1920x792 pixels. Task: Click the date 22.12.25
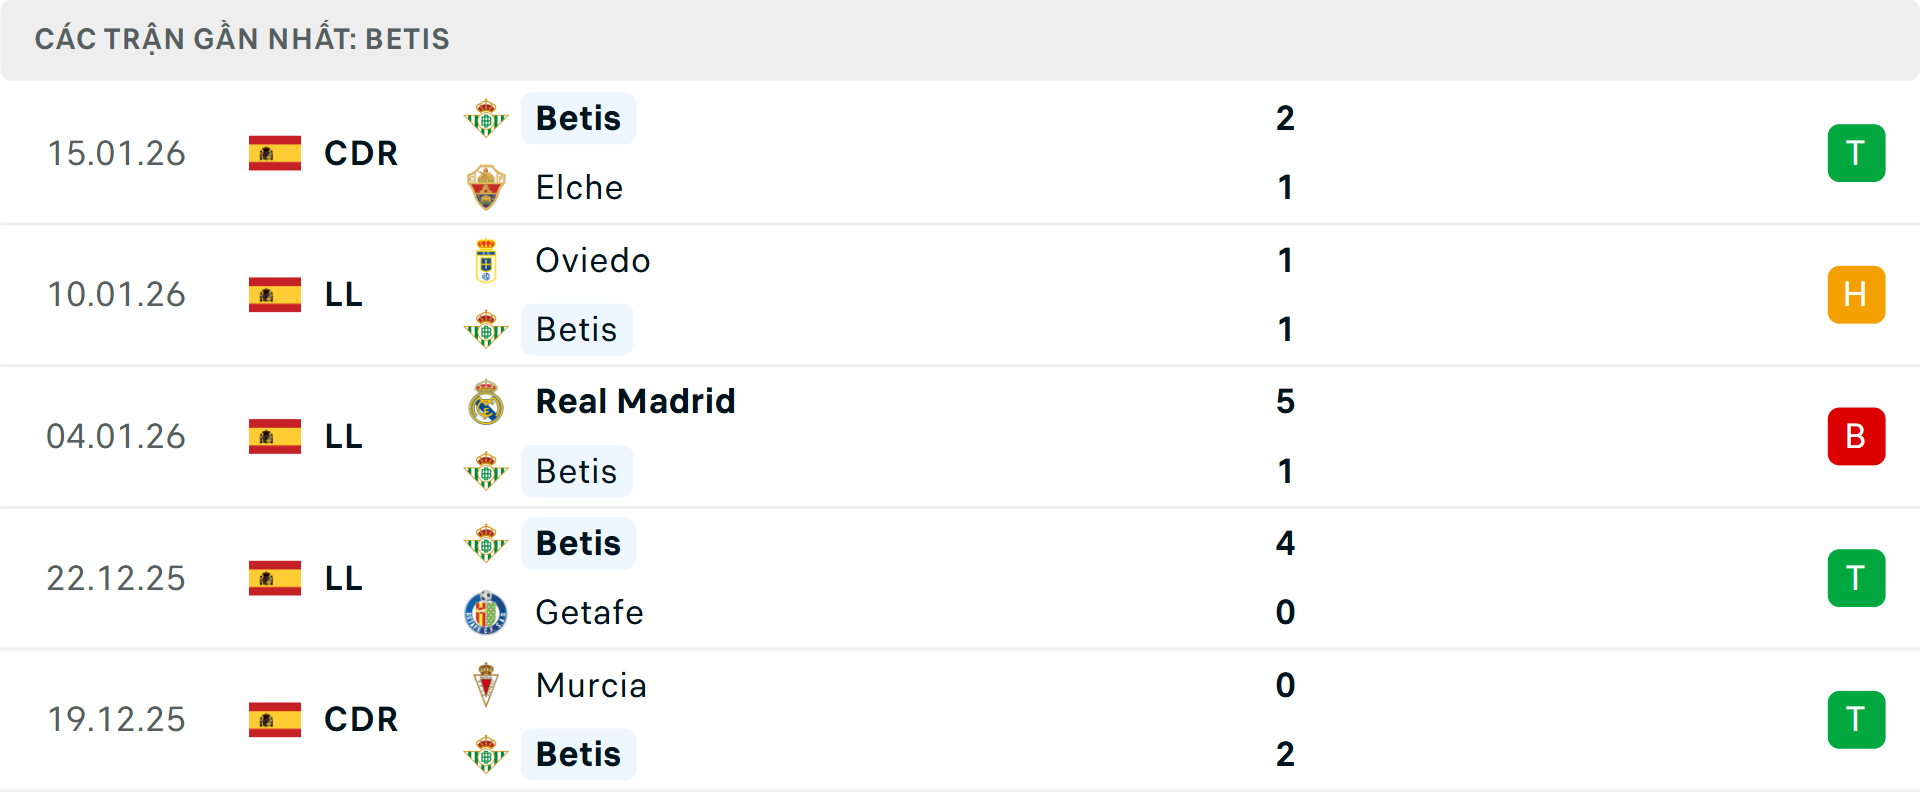[x=116, y=578]
